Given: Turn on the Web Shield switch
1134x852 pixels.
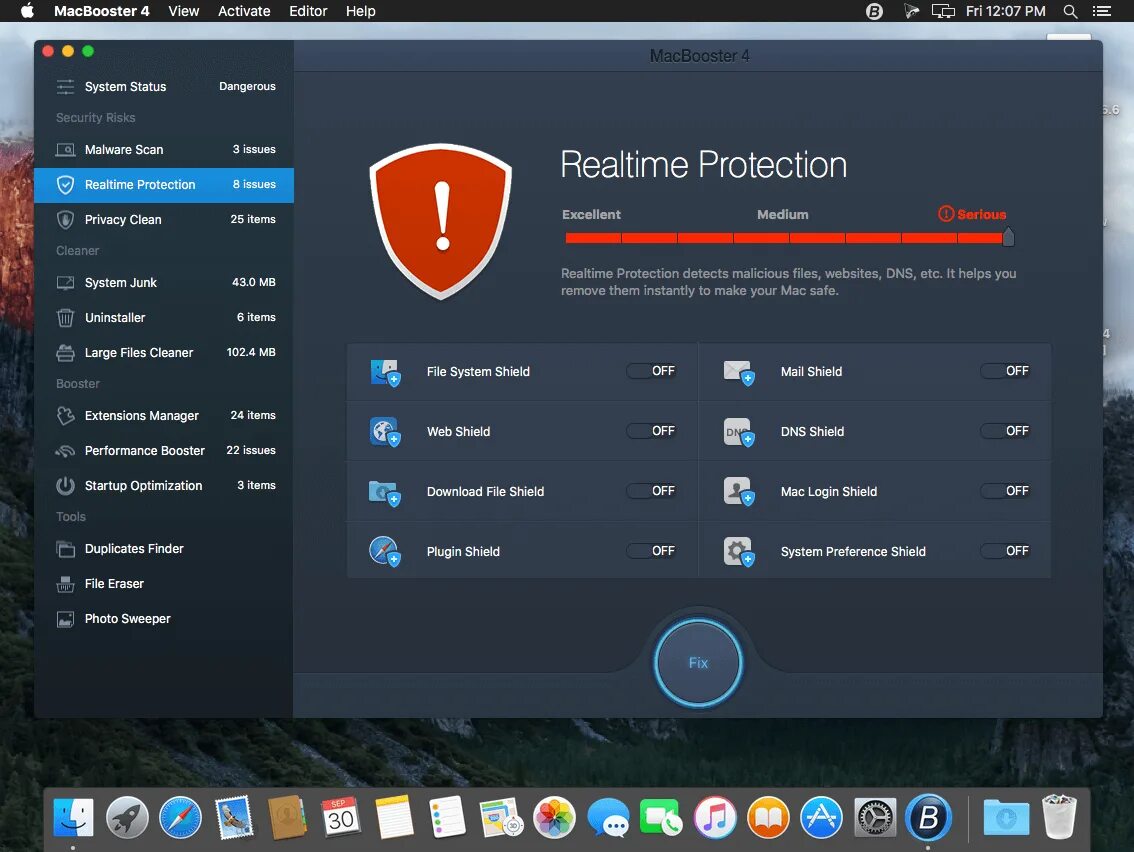Looking at the screenshot, I should pos(651,431).
